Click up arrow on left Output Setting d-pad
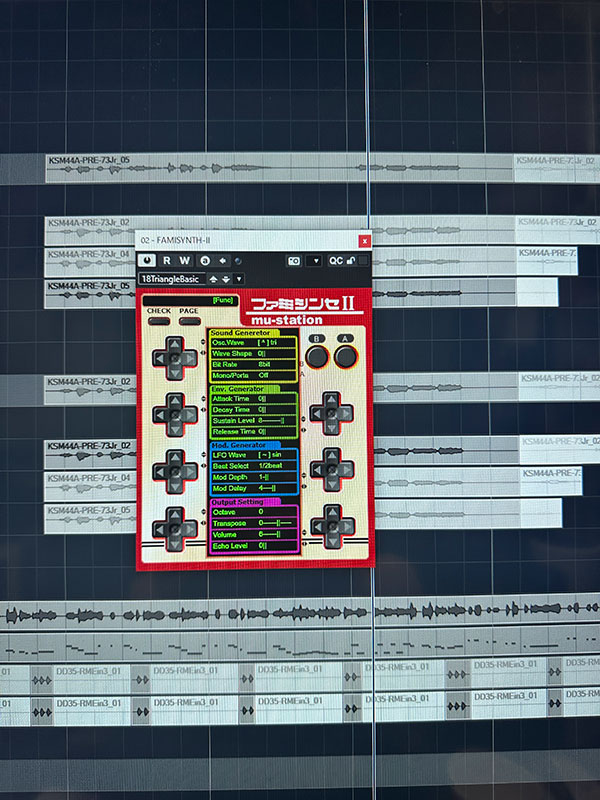The width and height of the screenshot is (600, 800). 174,514
